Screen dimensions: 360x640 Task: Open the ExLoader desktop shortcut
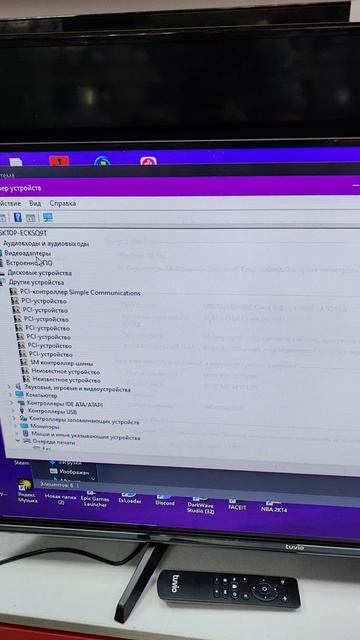click(x=129, y=497)
